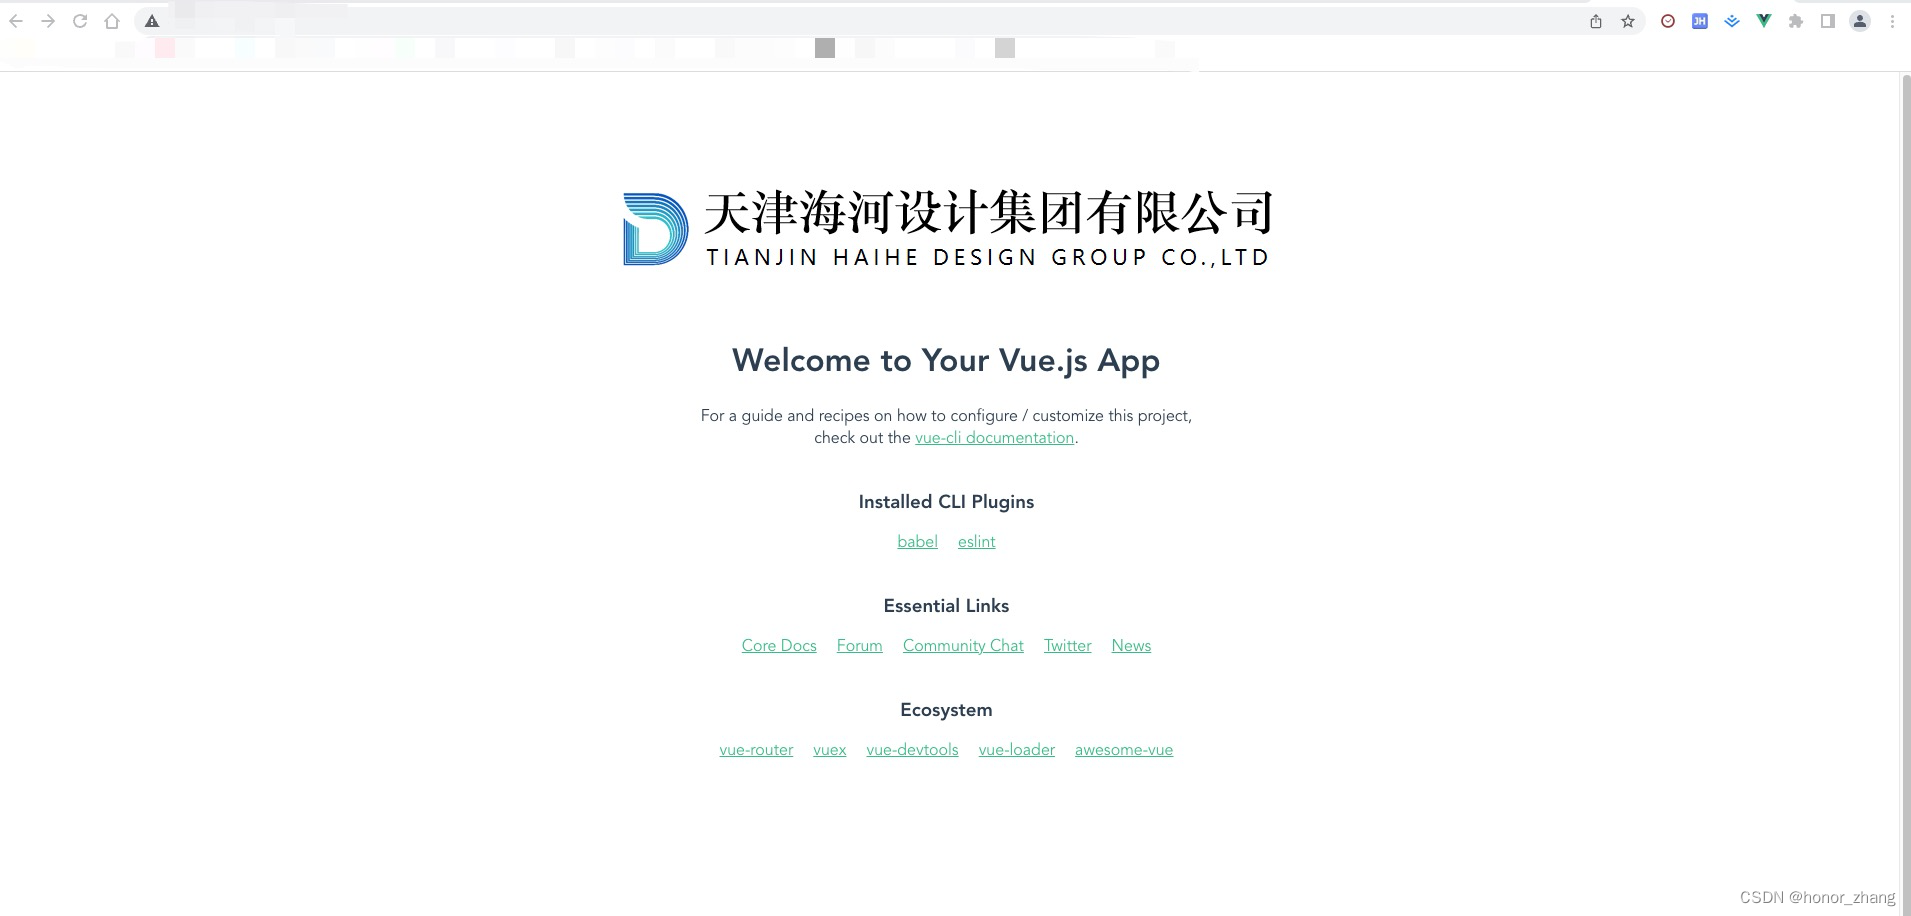Open the eslint plugin link
Image resolution: width=1911 pixels, height=916 pixels.
[x=976, y=542]
